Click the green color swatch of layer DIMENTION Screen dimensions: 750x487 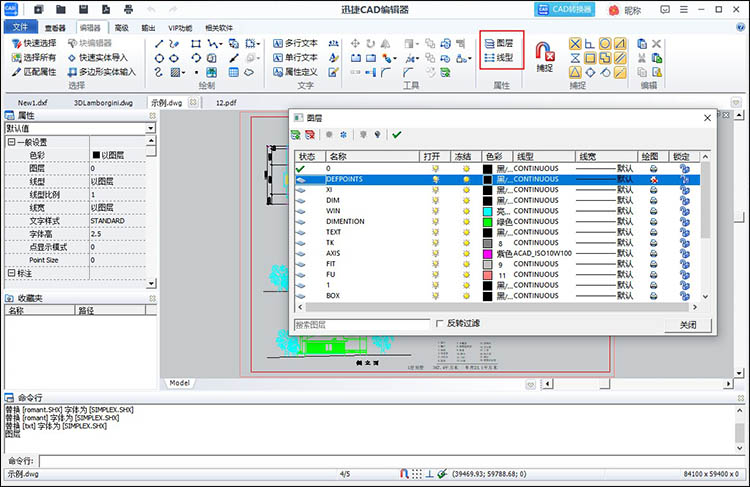(x=487, y=222)
